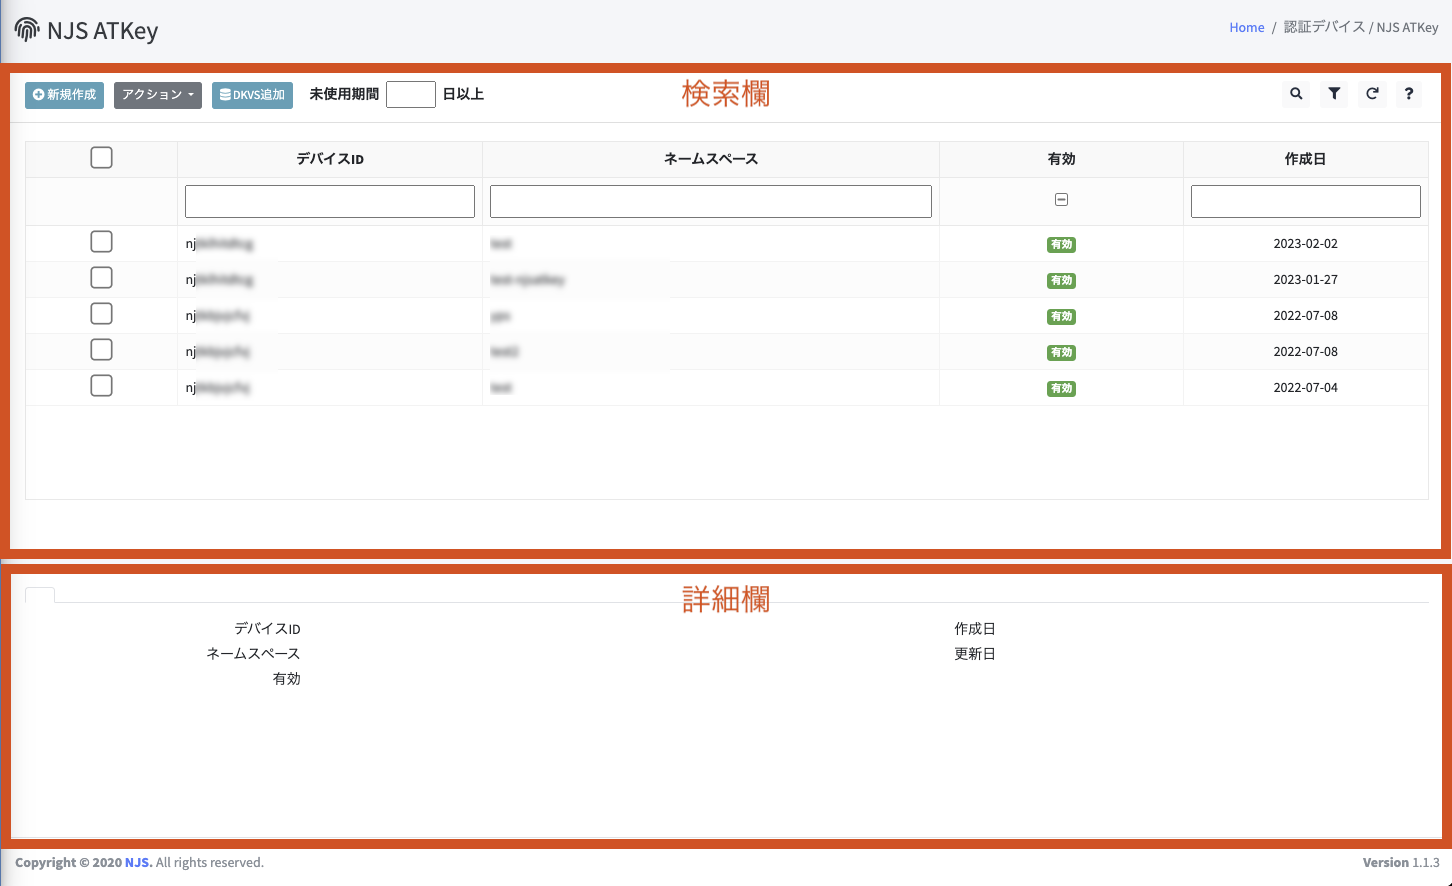Click the 更新日 label in details

[x=975, y=654]
